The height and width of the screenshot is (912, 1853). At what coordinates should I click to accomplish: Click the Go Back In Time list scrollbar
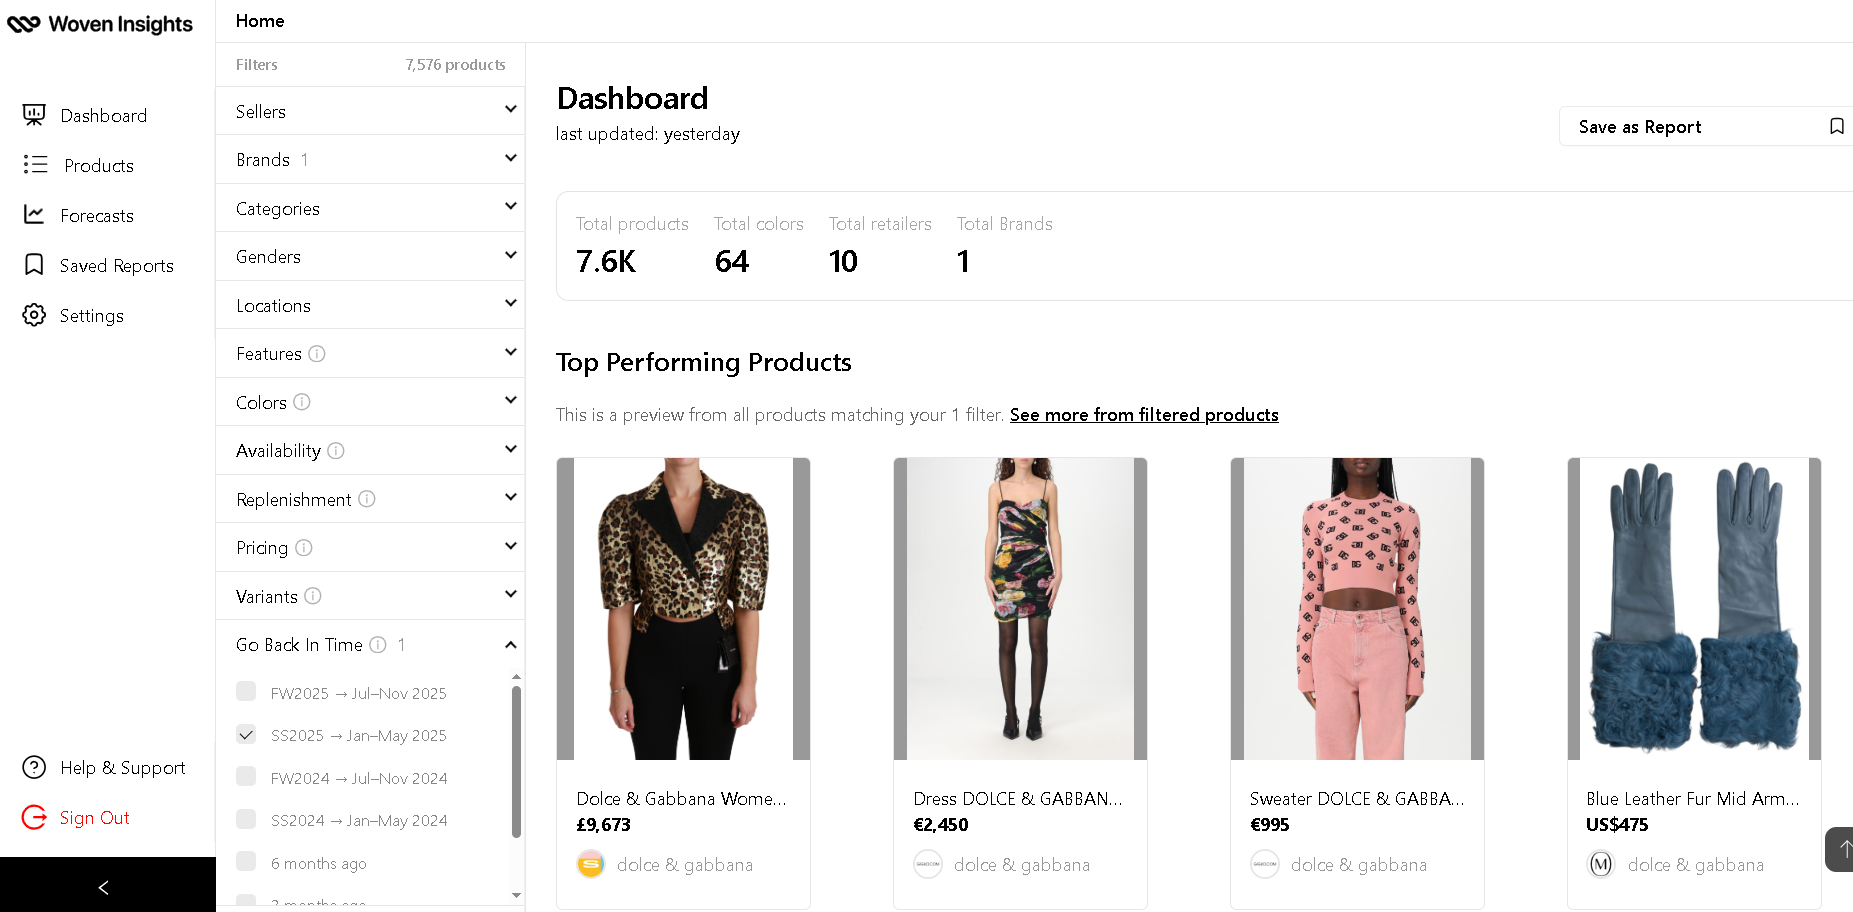[x=516, y=760]
